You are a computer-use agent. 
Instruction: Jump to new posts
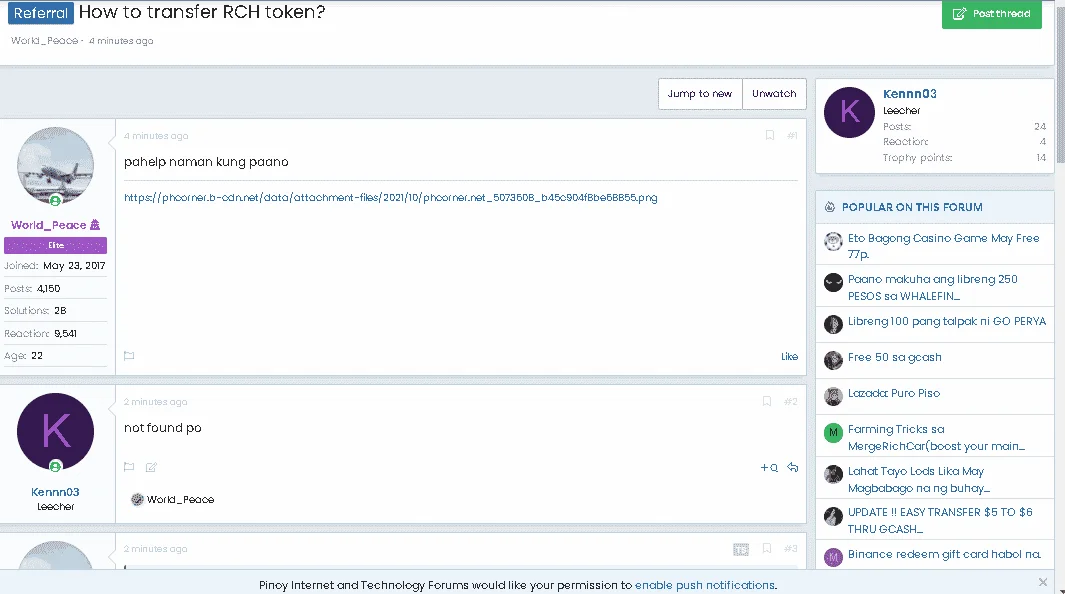700,94
